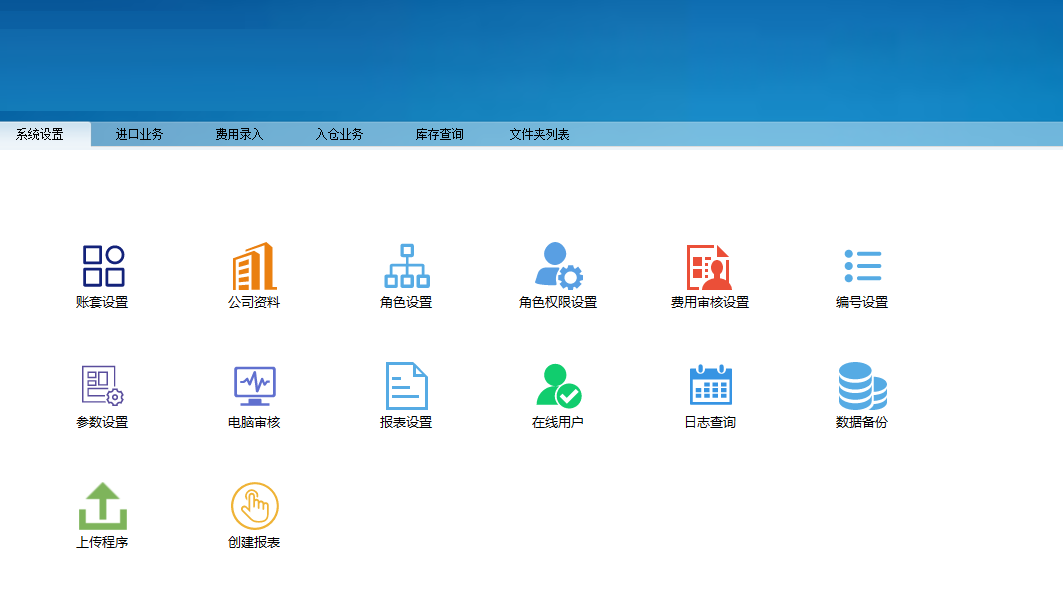Open the 费用录入 tab
The image size is (1063, 599).
(240, 133)
